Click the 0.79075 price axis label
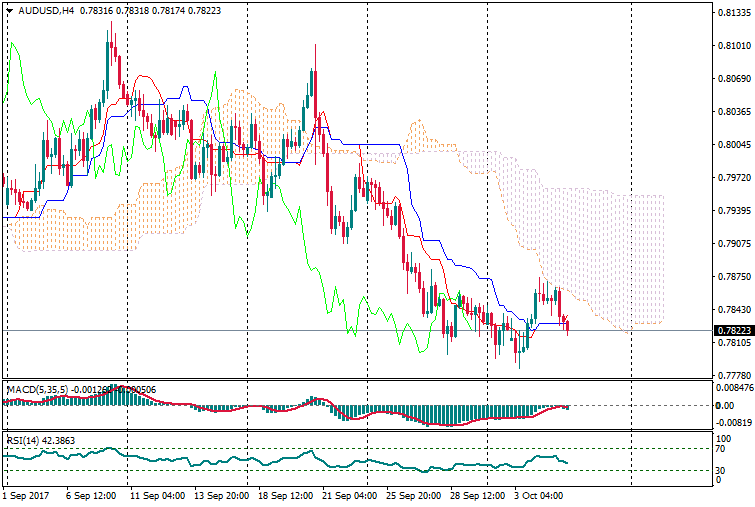The height and width of the screenshot is (507, 755). coord(733,244)
